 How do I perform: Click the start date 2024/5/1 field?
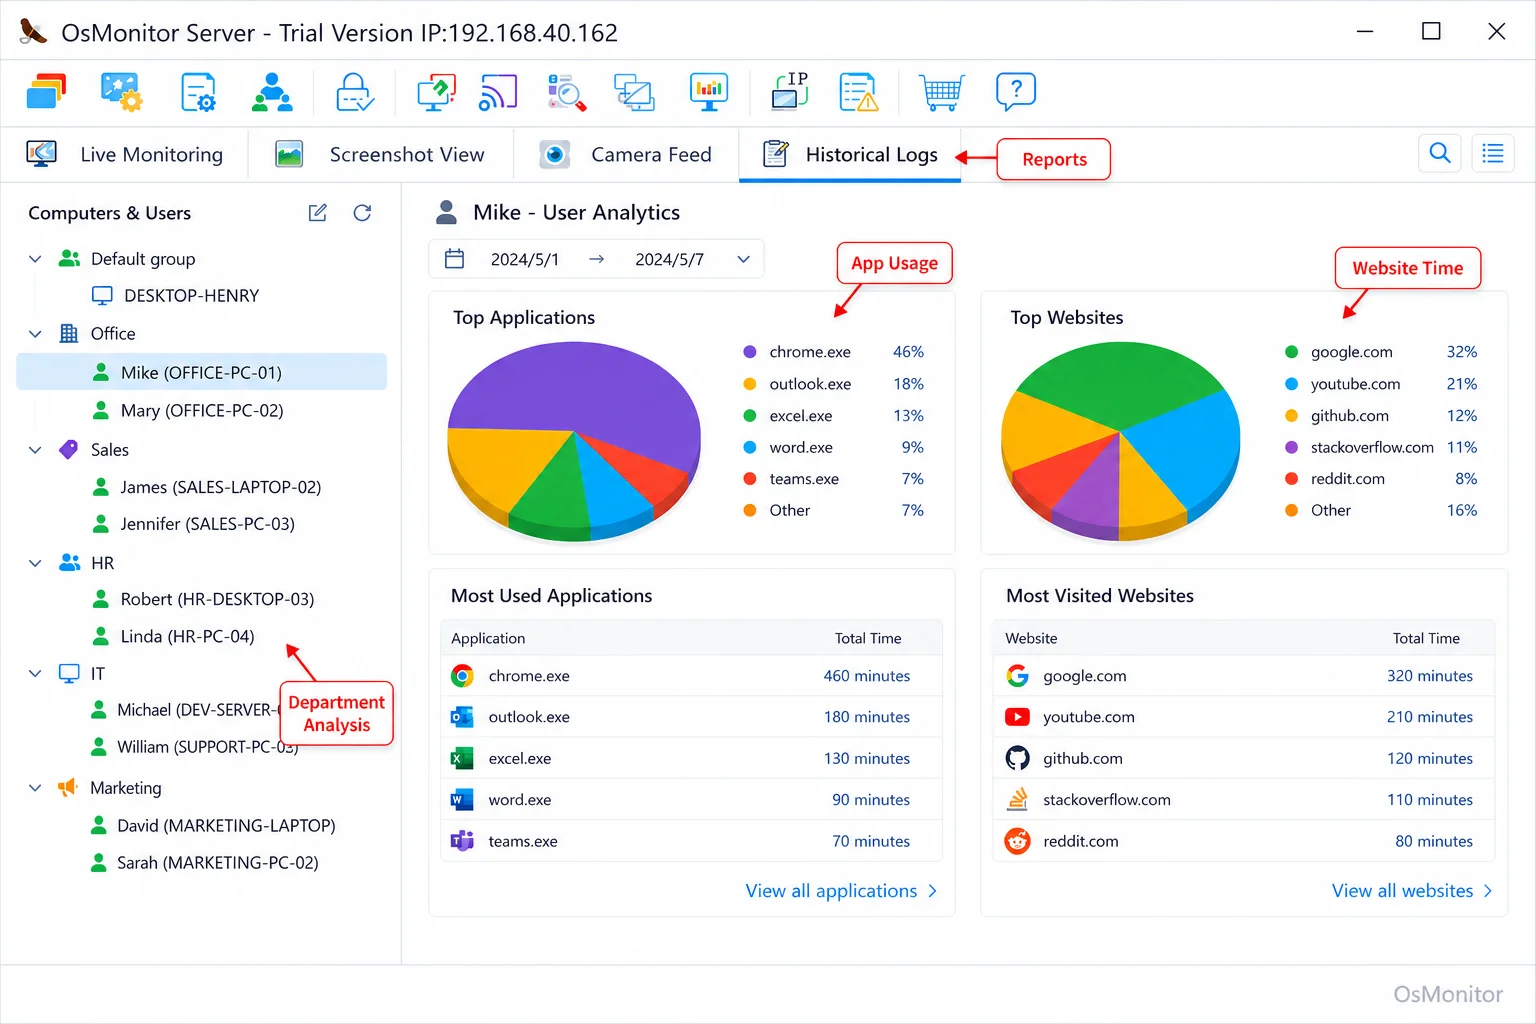coord(524,260)
